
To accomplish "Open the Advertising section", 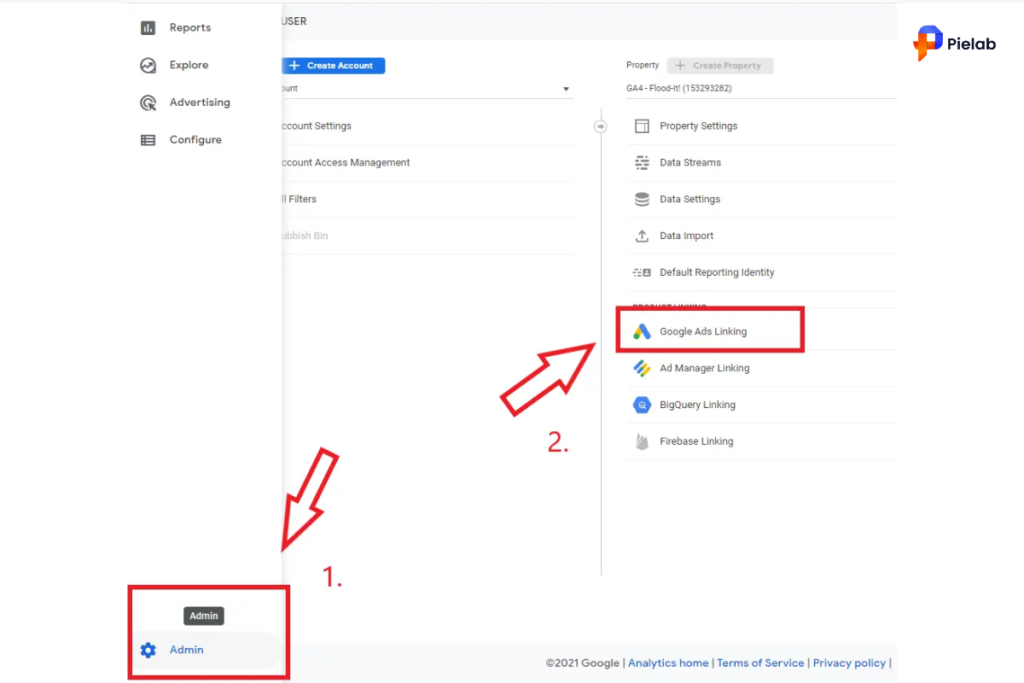I will (200, 103).
